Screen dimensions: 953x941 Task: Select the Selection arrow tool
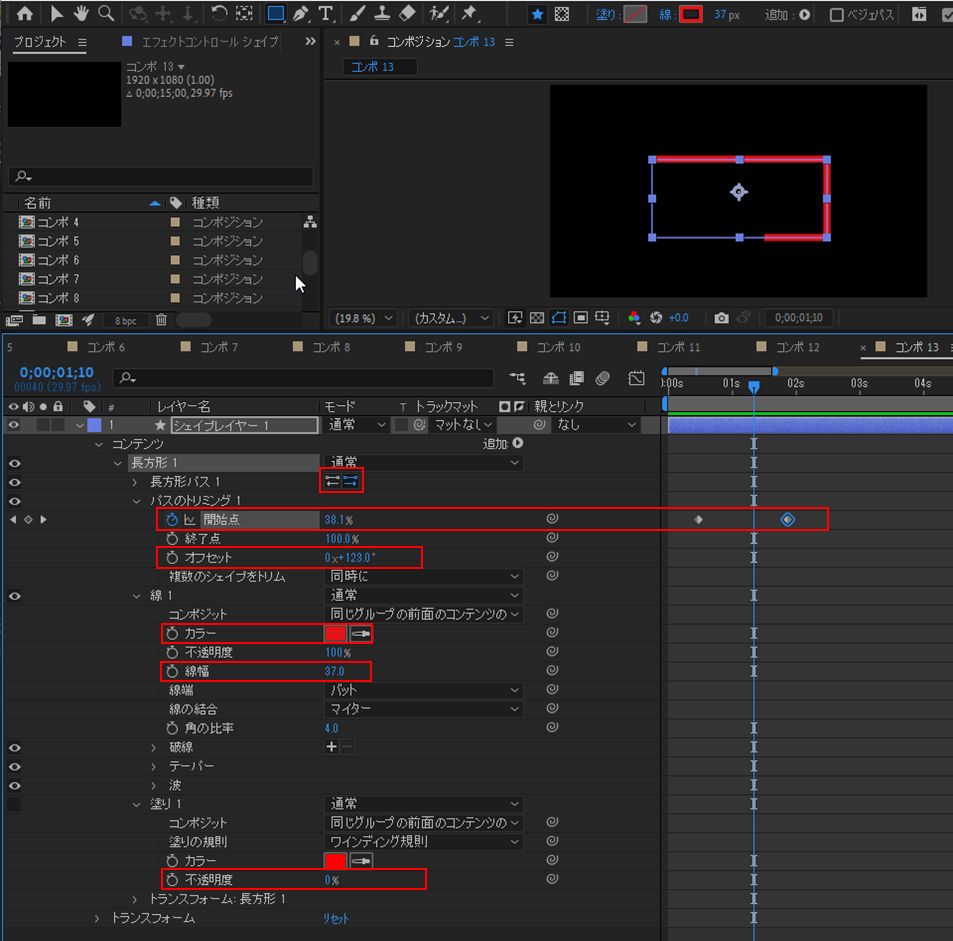pyautogui.click(x=56, y=13)
